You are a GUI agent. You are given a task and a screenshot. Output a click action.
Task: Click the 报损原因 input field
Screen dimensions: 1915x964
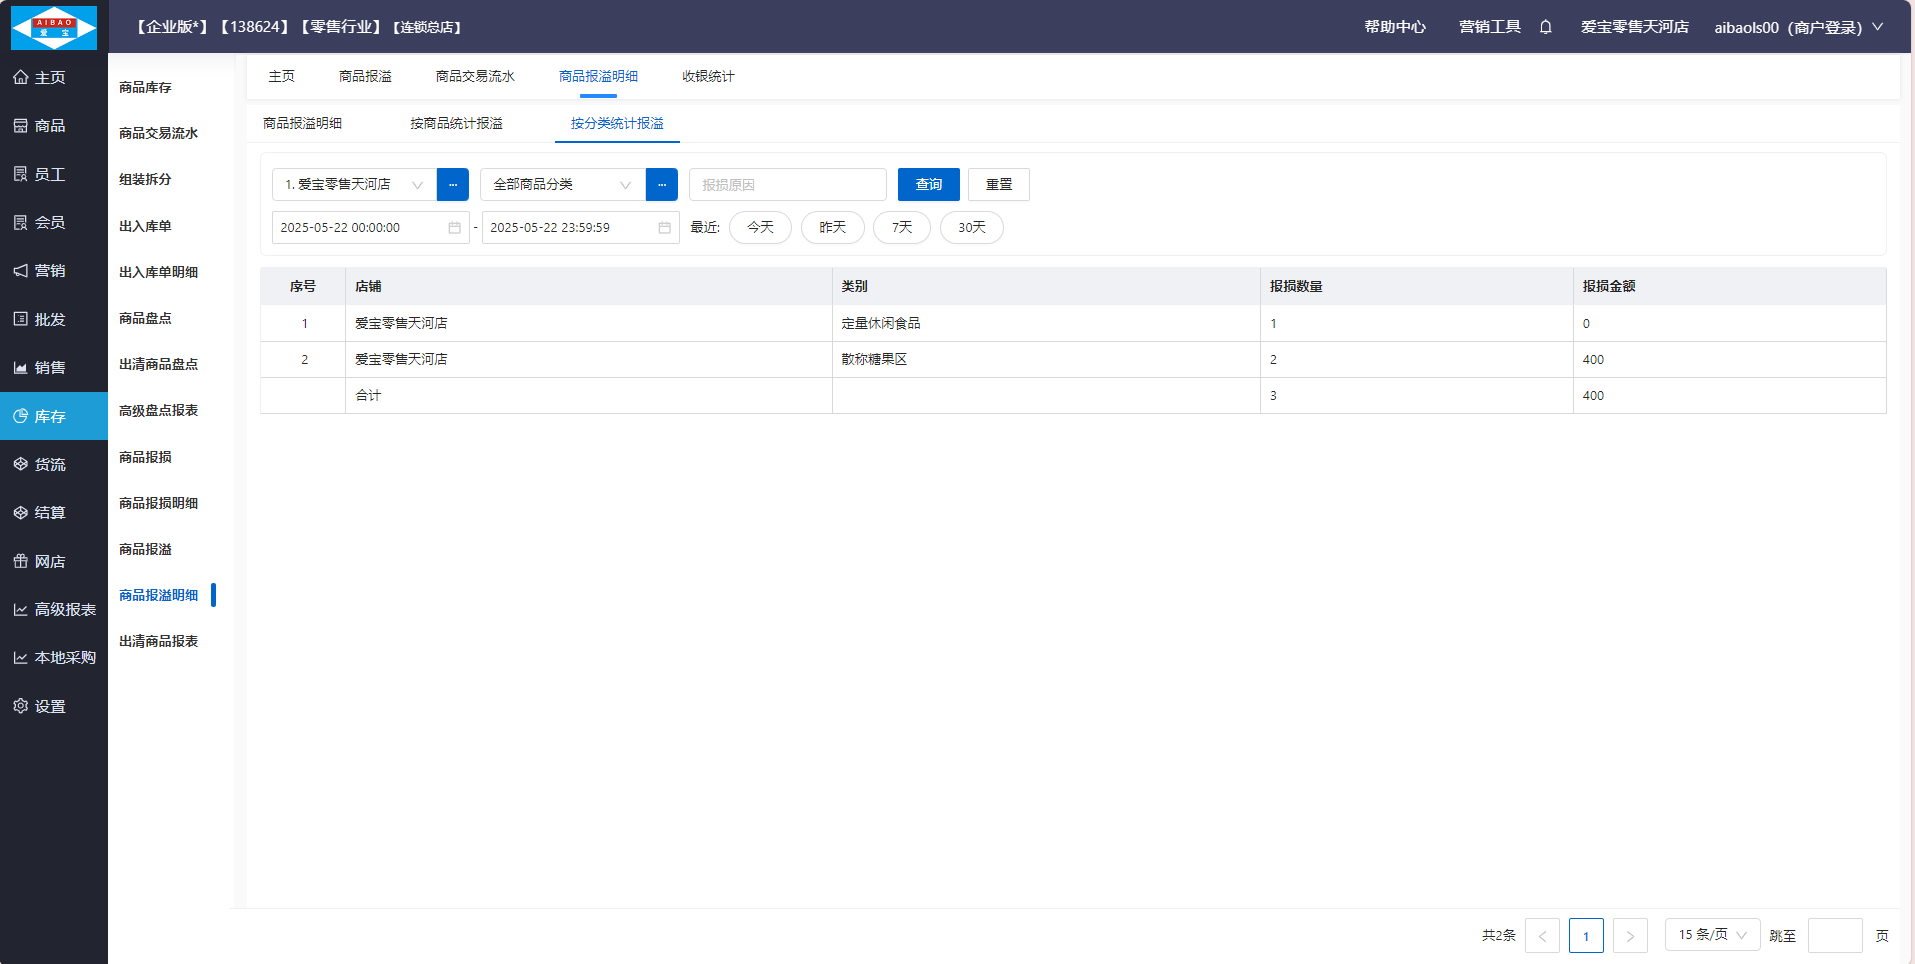pyautogui.click(x=787, y=185)
